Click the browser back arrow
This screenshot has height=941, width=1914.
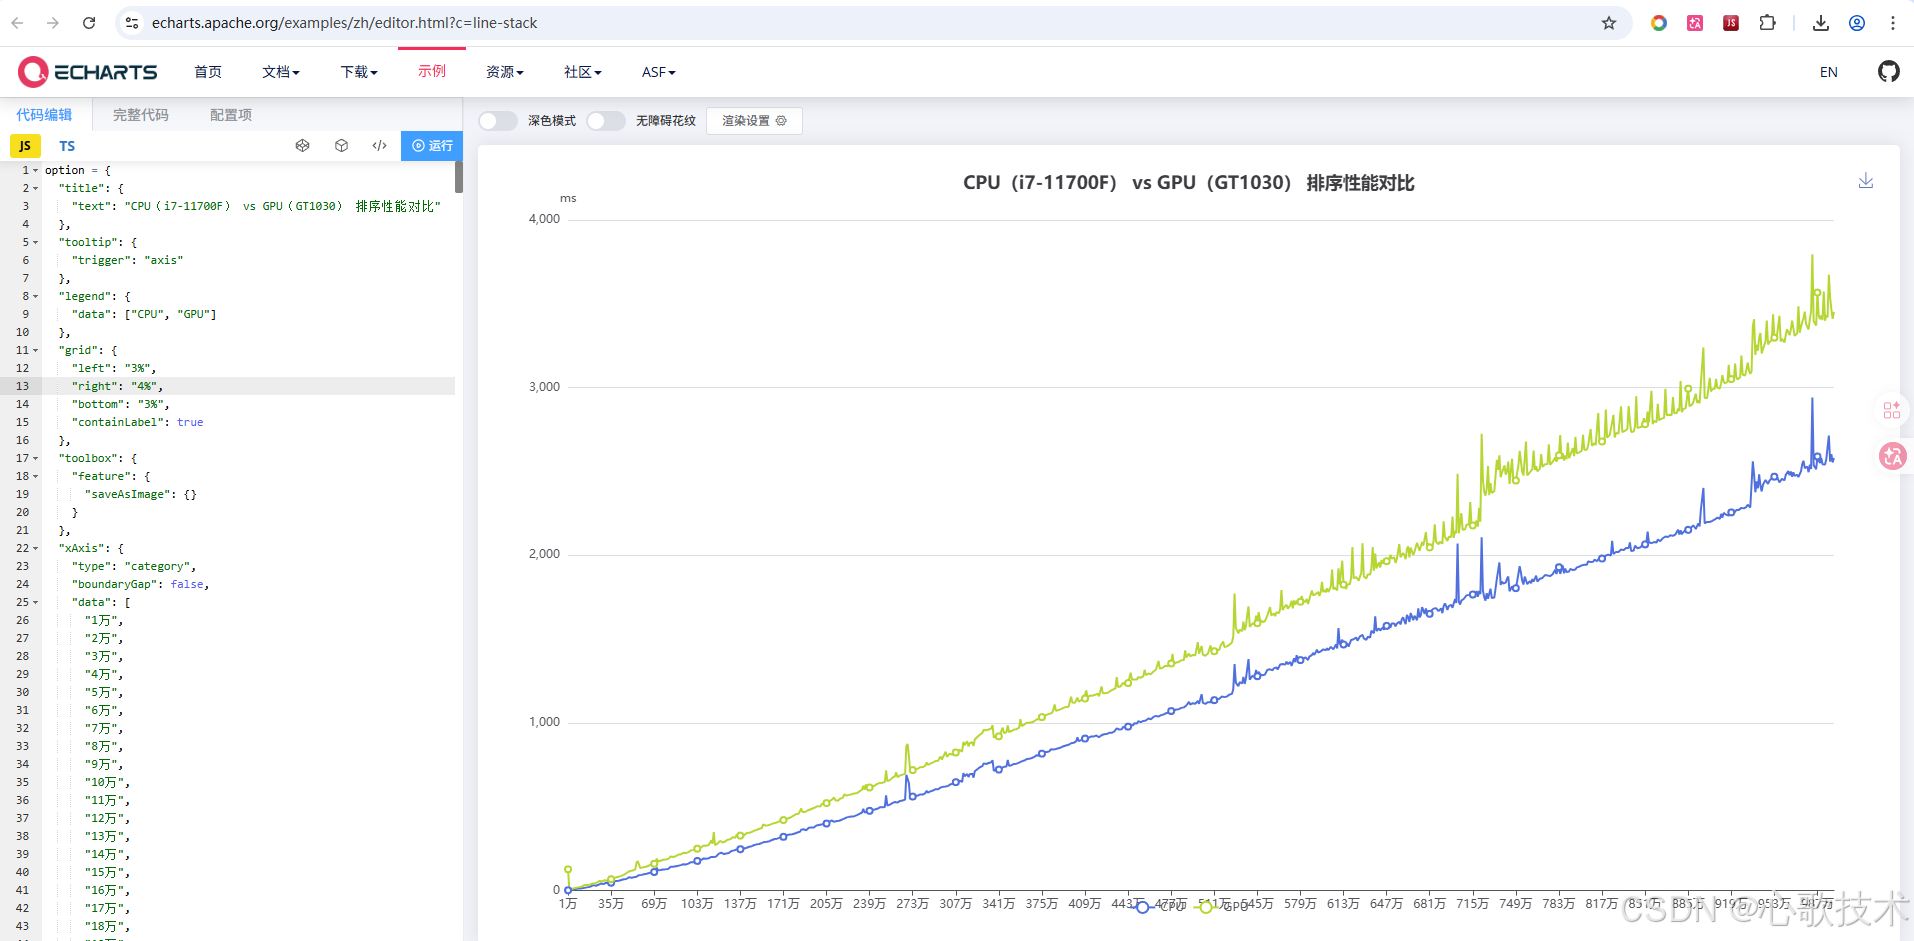click(17, 23)
